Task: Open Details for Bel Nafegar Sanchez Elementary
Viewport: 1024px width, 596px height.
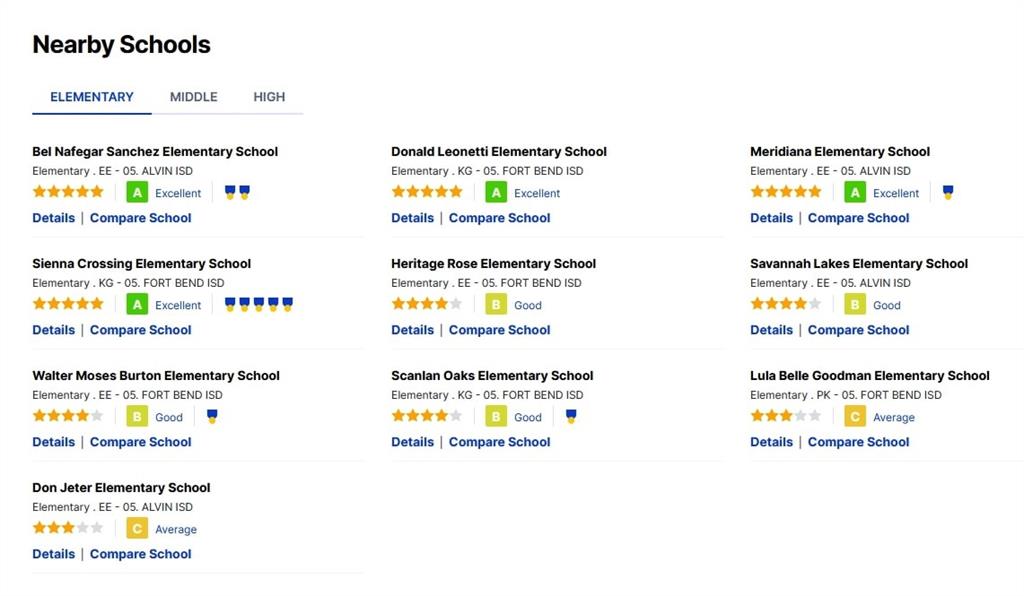Action: tap(54, 218)
